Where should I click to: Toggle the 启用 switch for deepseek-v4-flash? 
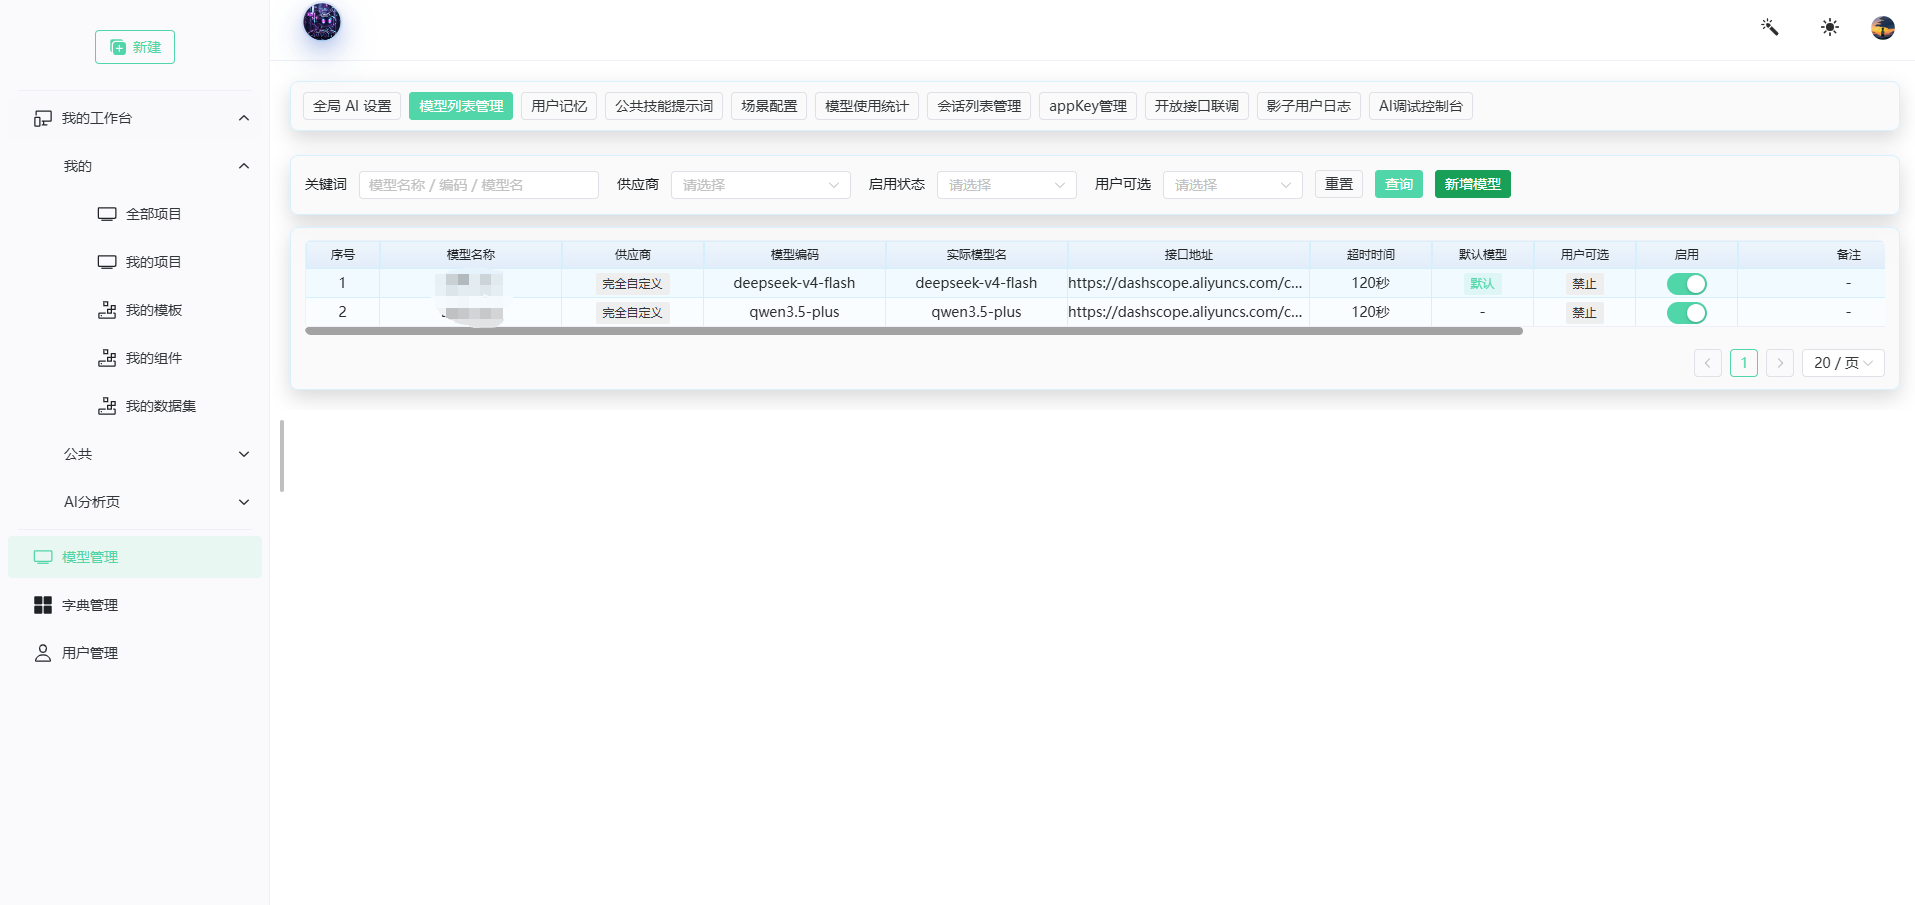[x=1687, y=284]
